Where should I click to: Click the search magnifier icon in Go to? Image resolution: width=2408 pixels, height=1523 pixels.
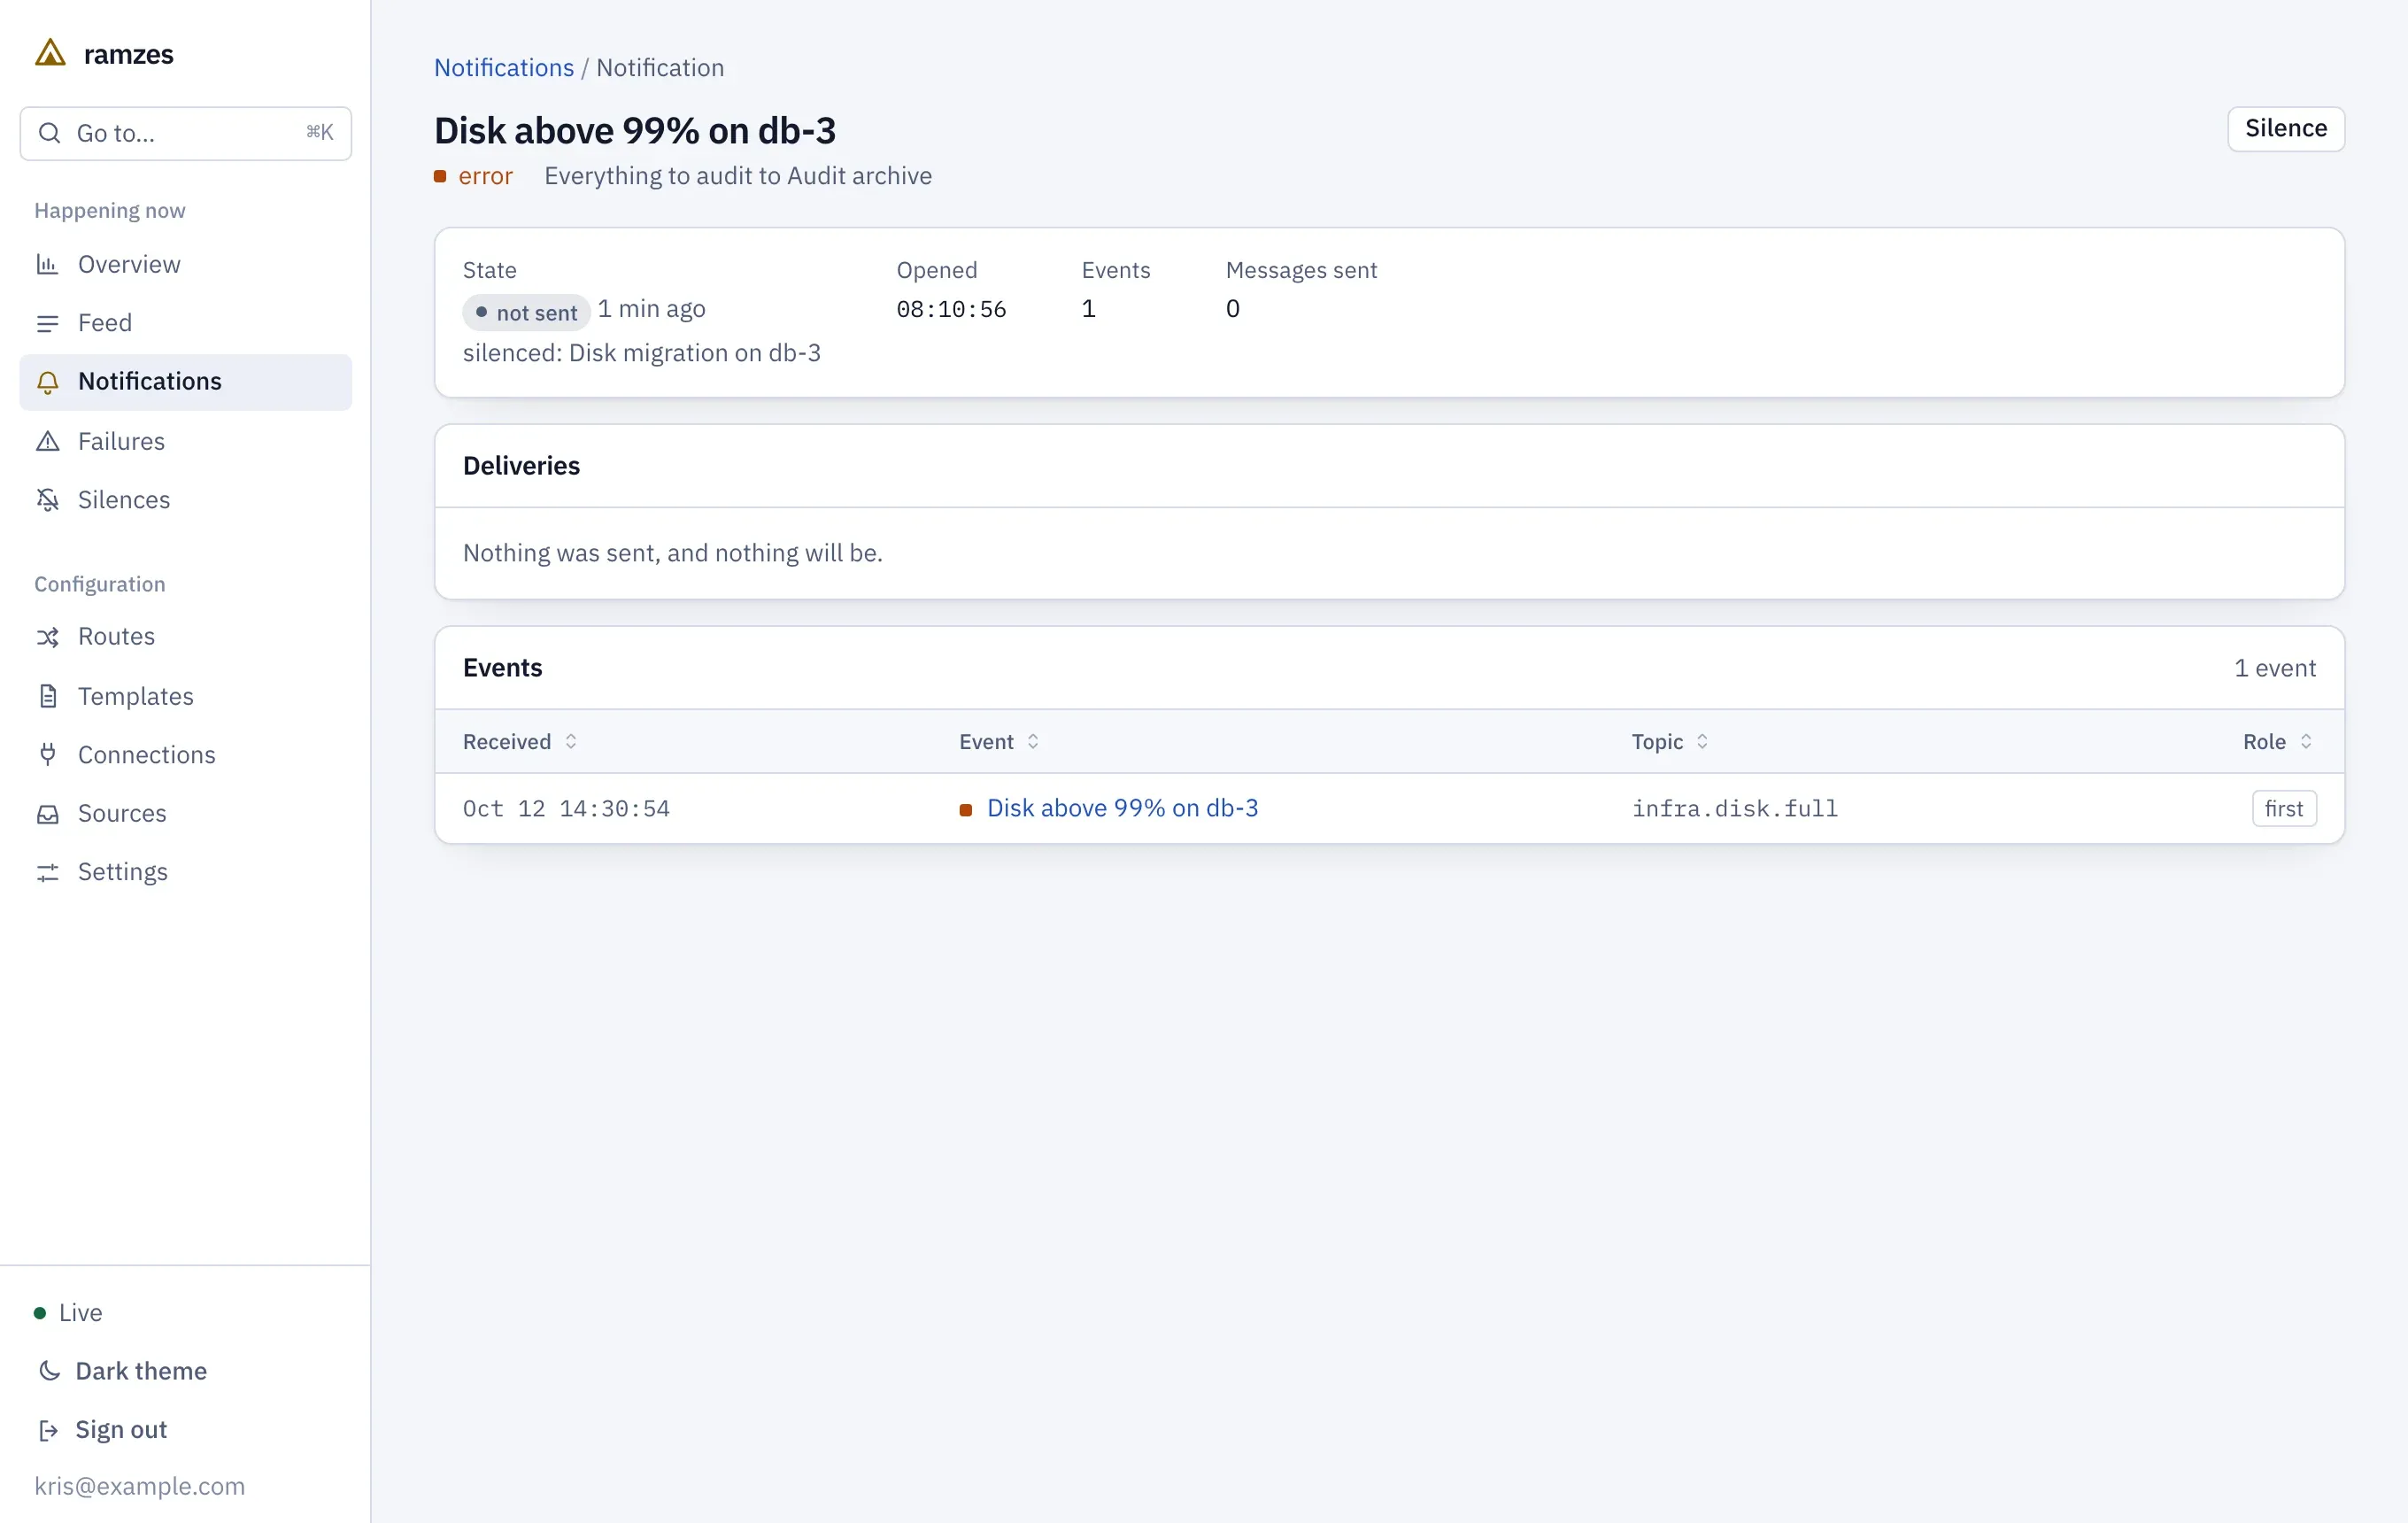49,133
